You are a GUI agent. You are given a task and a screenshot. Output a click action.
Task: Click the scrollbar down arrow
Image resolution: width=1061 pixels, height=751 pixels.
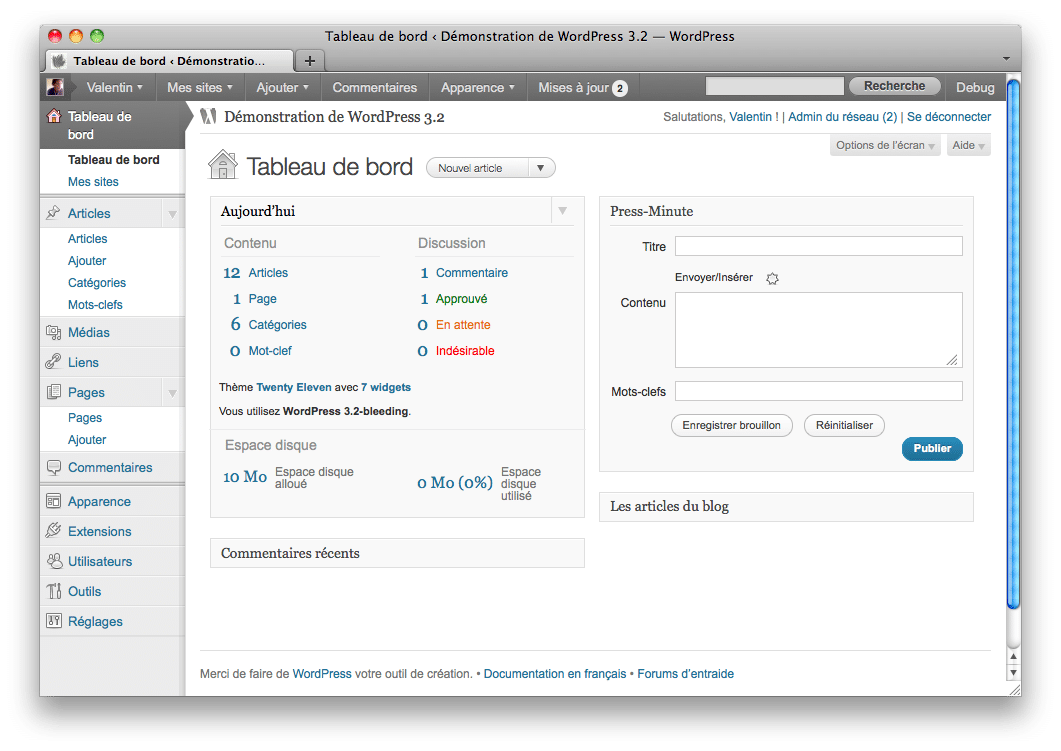[x=1013, y=673]
